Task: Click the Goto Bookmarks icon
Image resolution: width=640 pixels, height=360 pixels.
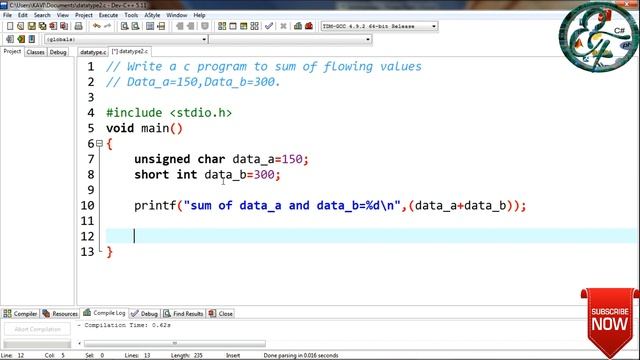Action: [32, 39]
